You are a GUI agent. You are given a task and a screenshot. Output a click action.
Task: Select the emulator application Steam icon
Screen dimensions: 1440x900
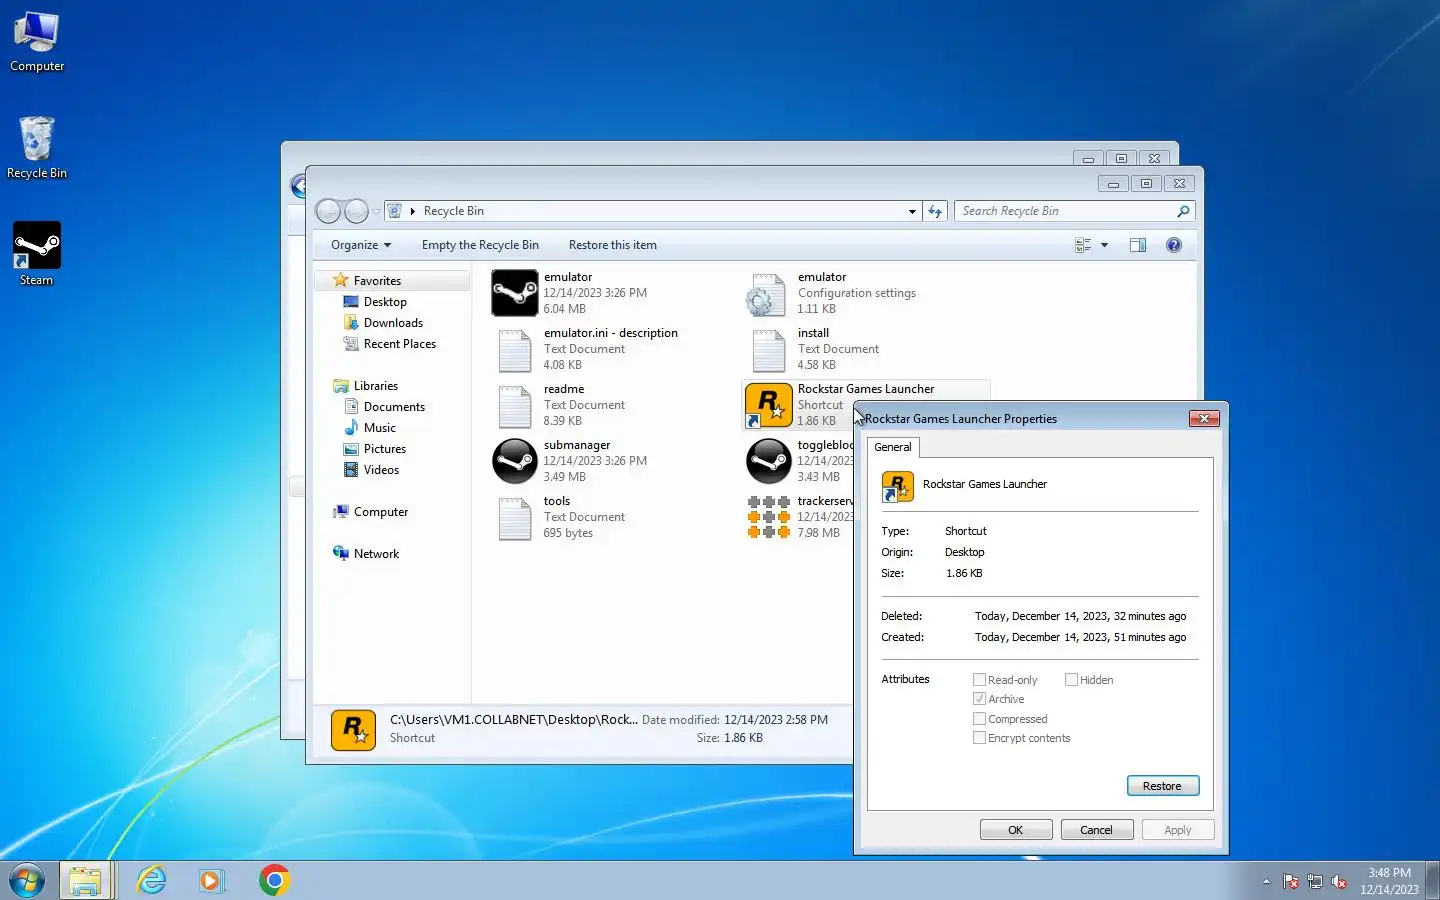pyautogui.click(x=515, y=293)
